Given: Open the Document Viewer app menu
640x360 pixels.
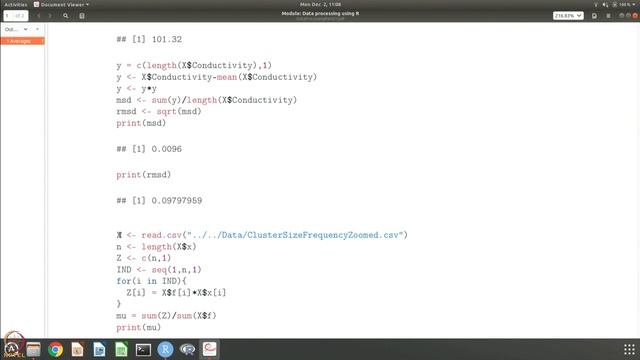Looking at the screenshot, I should tap(61, 4).
